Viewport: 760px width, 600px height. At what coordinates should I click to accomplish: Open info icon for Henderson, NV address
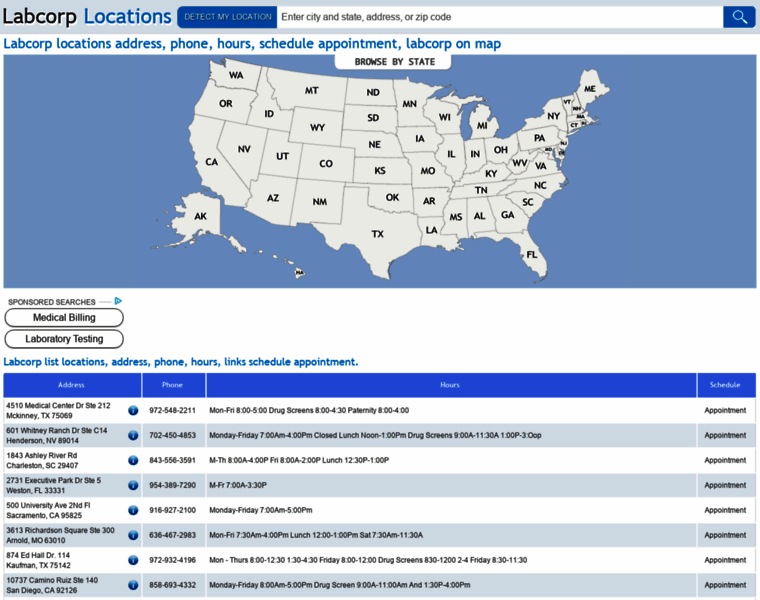[x=133, y=435]
